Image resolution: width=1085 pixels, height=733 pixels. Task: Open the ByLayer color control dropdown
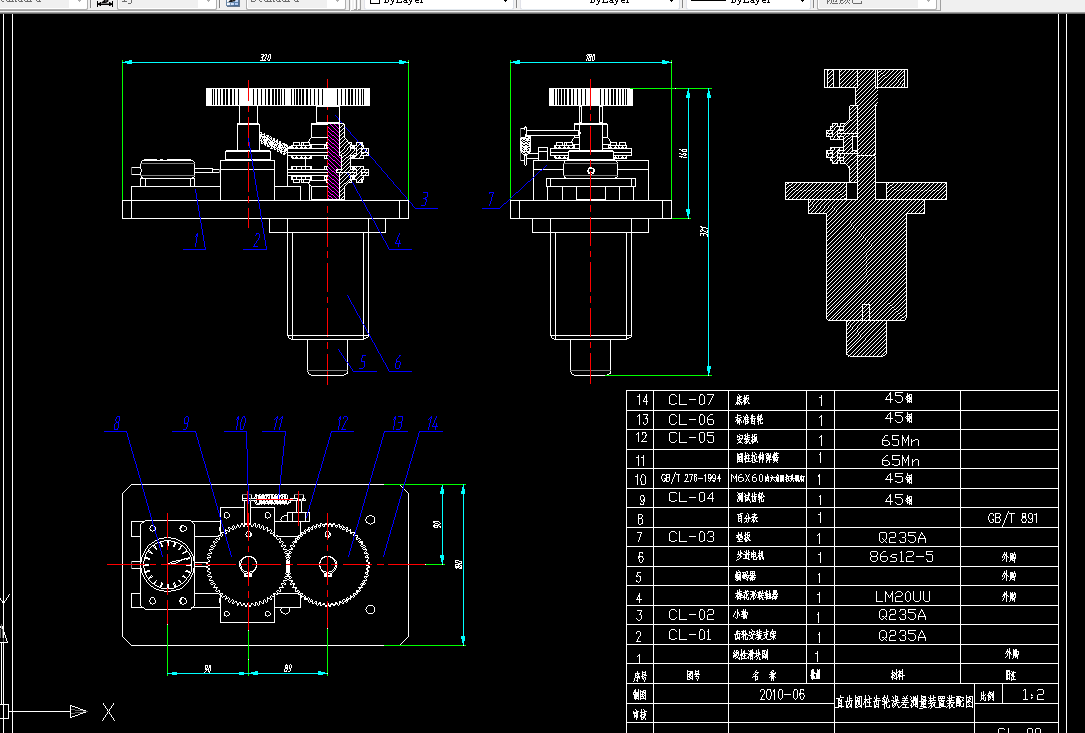[x=439, y=3]
